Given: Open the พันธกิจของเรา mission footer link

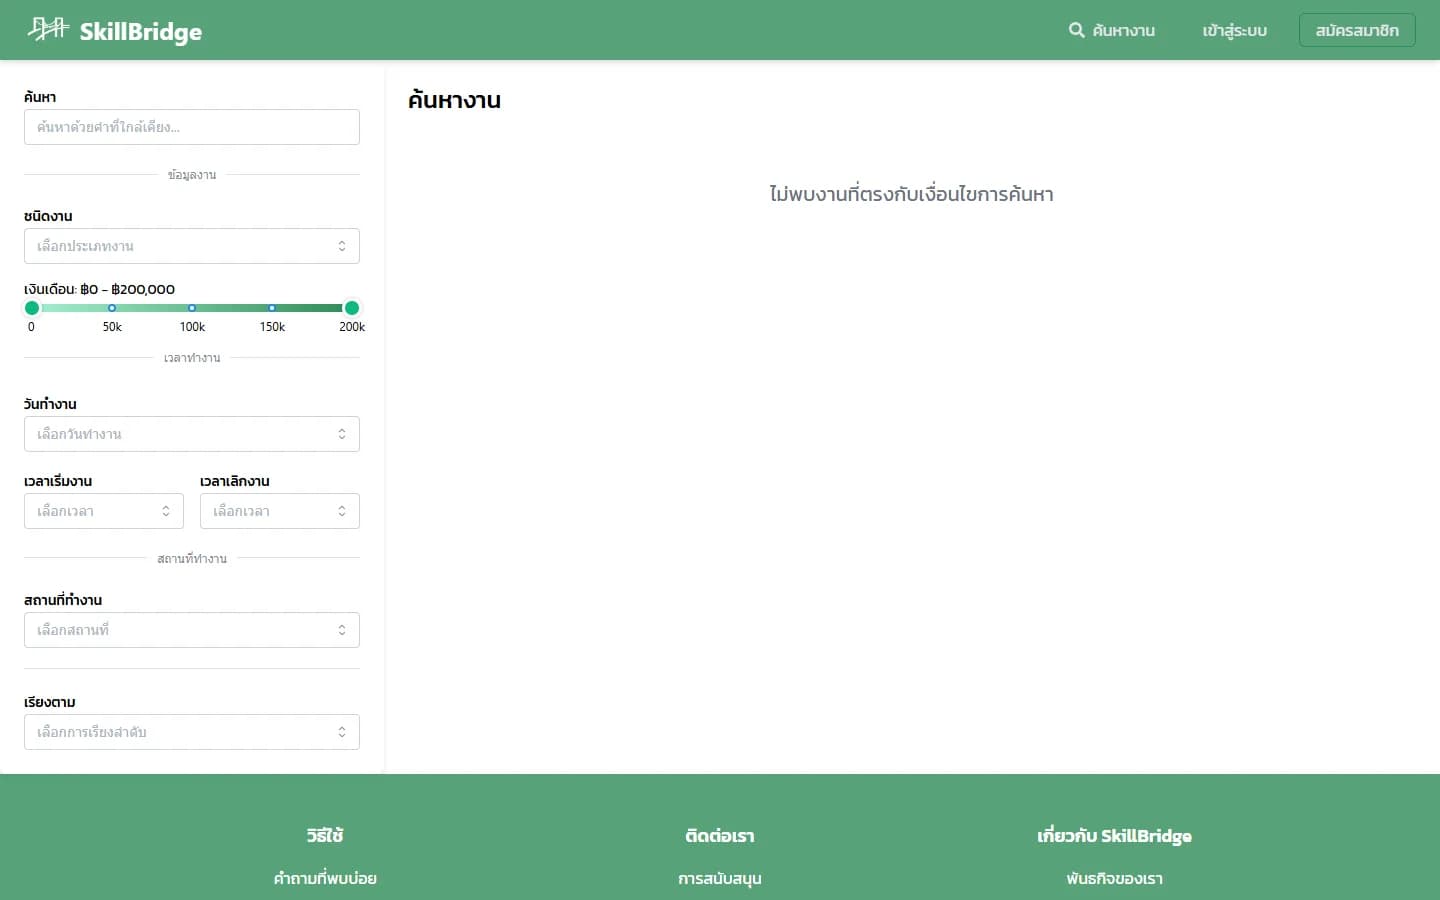Looking at the screenshot, I should pyautogui.click(x=1114, y=878).
